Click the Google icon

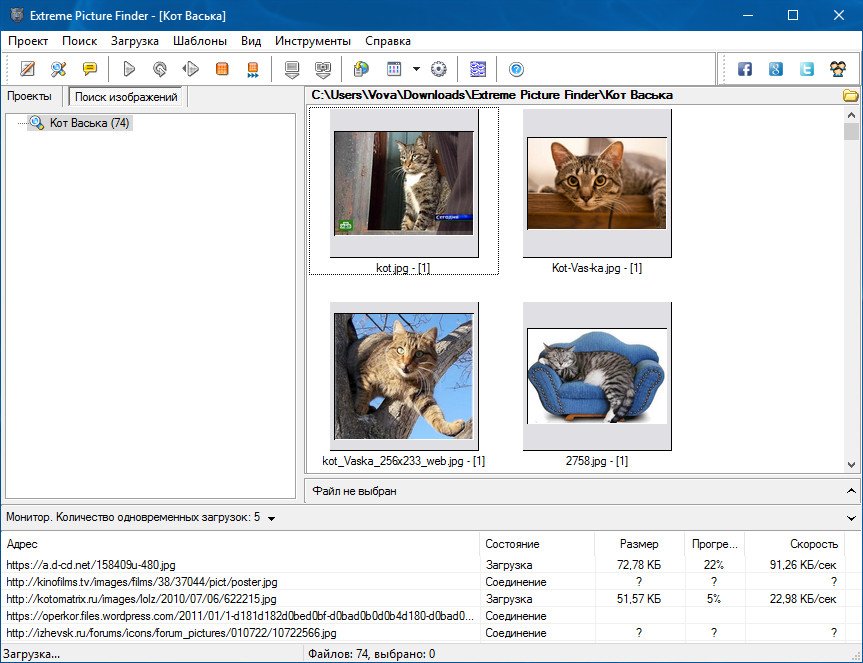776,69
